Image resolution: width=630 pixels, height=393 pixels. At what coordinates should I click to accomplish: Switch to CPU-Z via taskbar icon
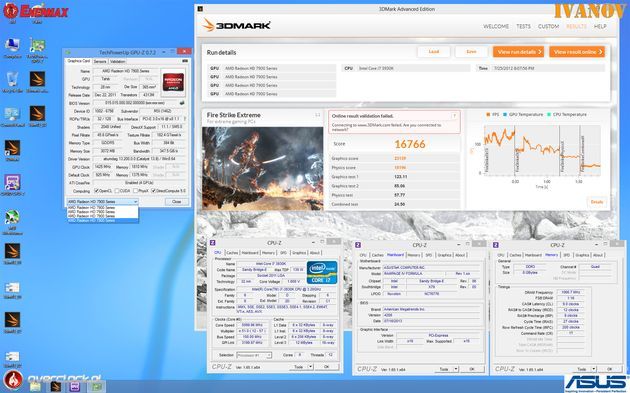tap(75, 387)
